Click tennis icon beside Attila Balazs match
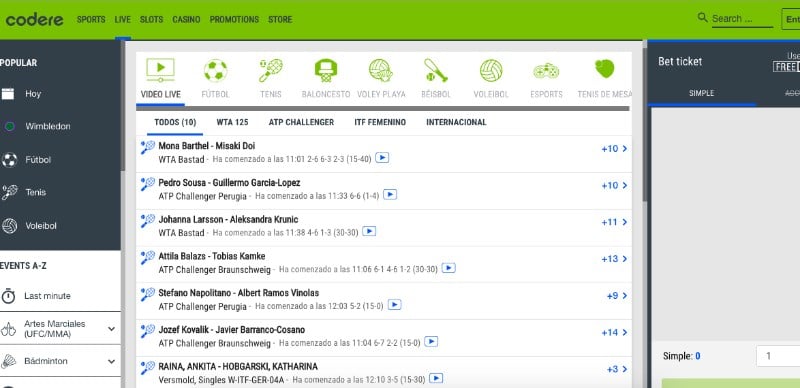This screenshot has height=388, width=800. click(x=147, y=257)
